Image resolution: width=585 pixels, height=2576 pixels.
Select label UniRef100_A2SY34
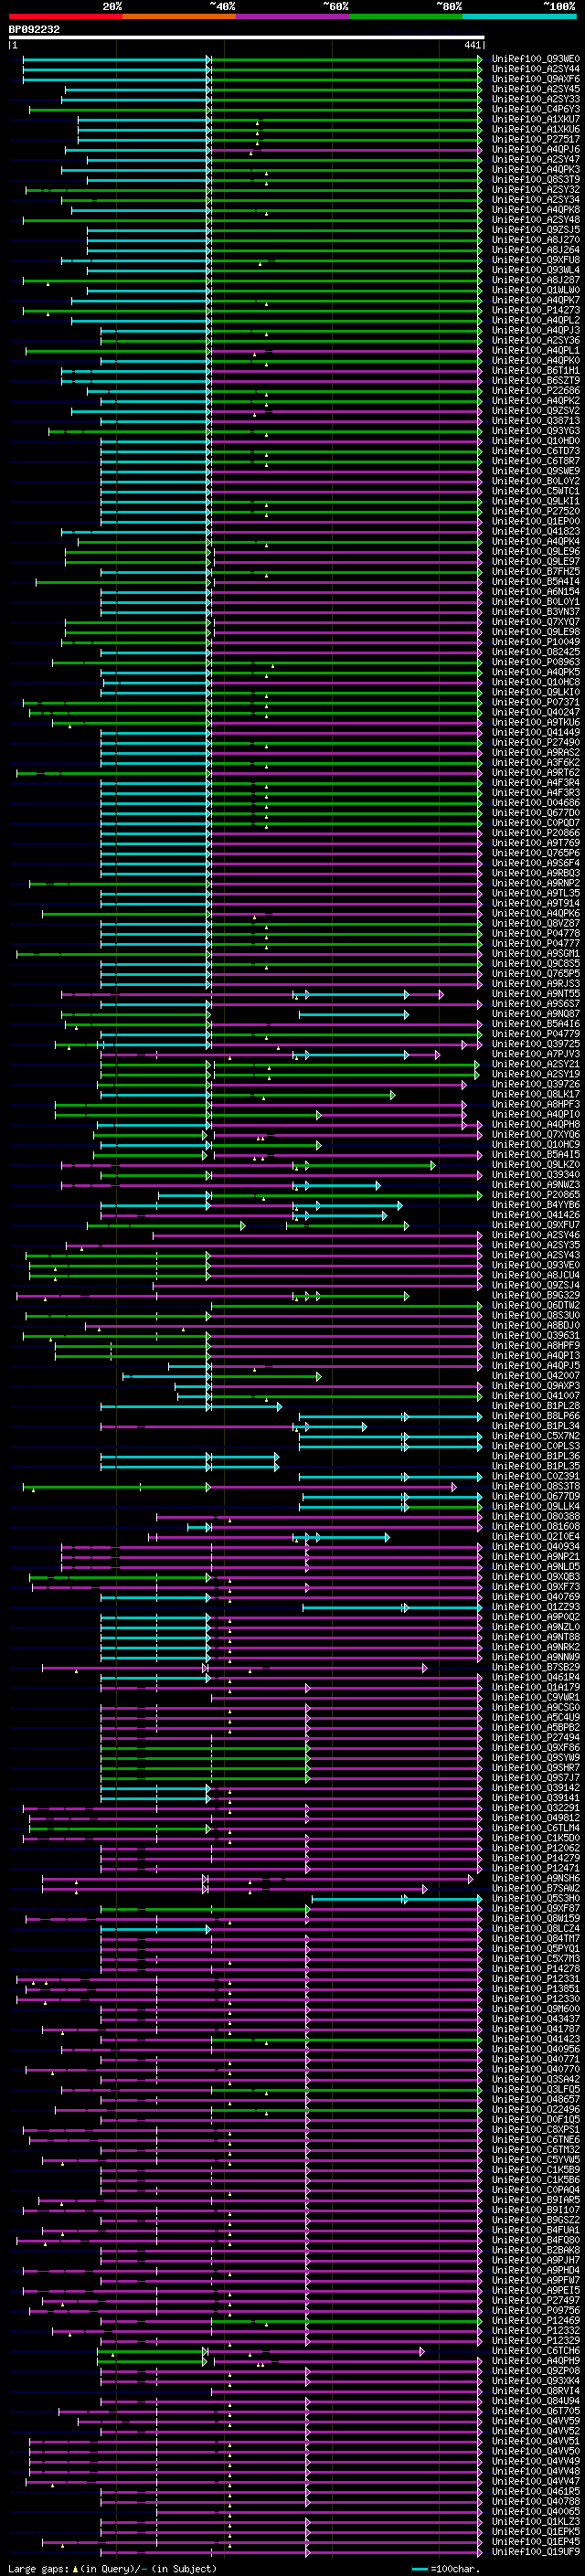[x=535, y=199]
